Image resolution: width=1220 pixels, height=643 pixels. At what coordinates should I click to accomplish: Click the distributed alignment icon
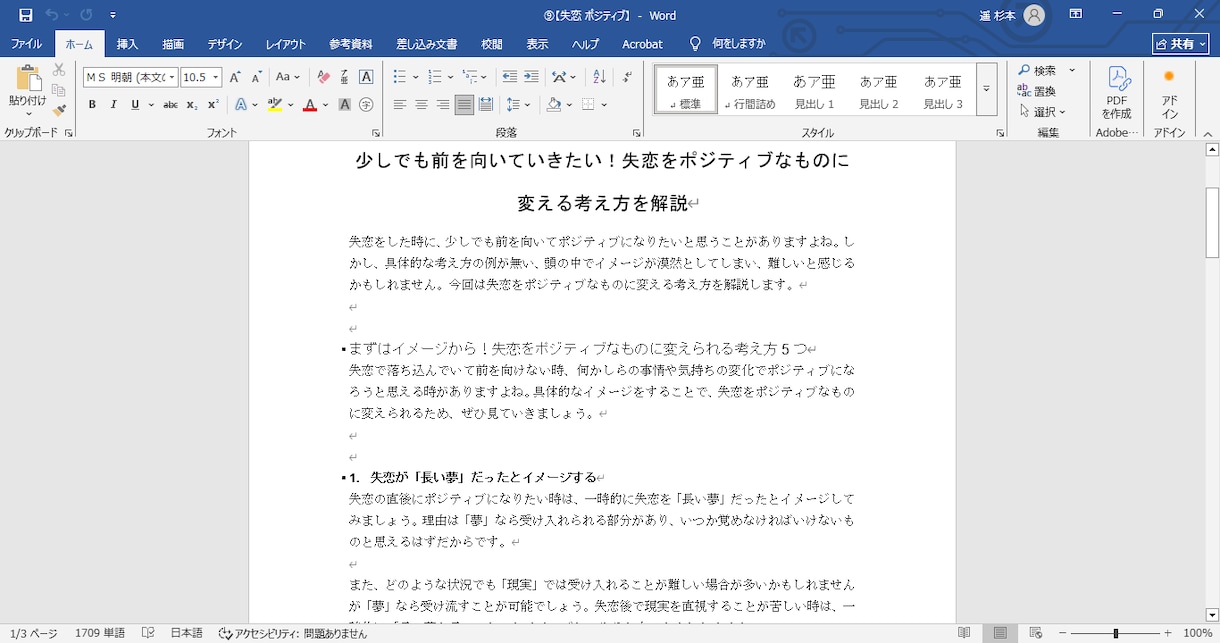click(x=486, y=105)
